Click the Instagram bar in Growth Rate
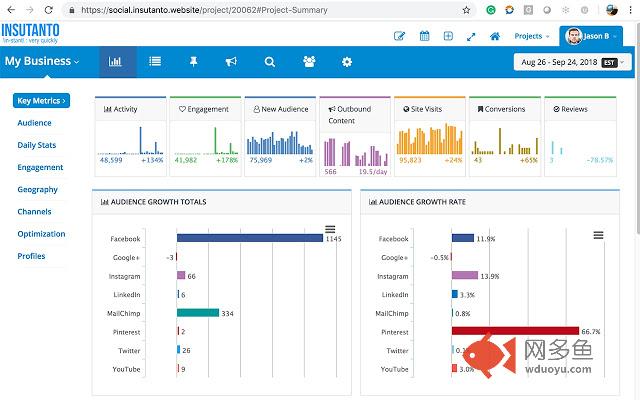 [x=465, y=275]
